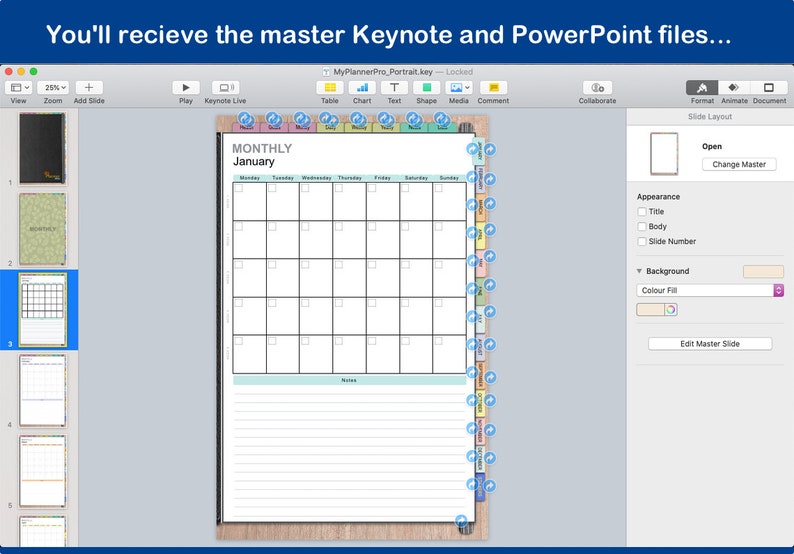Screen dimensions: 794x554
Task: Click the Add Slide plus icon
Action: point(89,88)
